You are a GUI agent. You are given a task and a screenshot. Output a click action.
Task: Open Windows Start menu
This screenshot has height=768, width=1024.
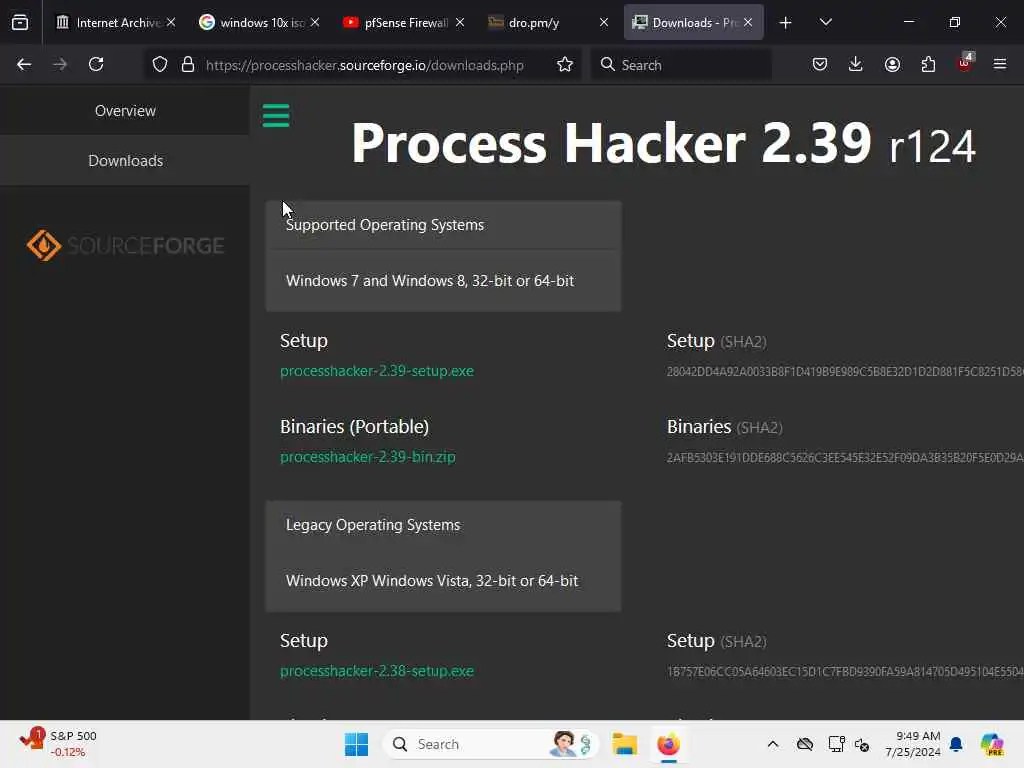click(356, 744)
